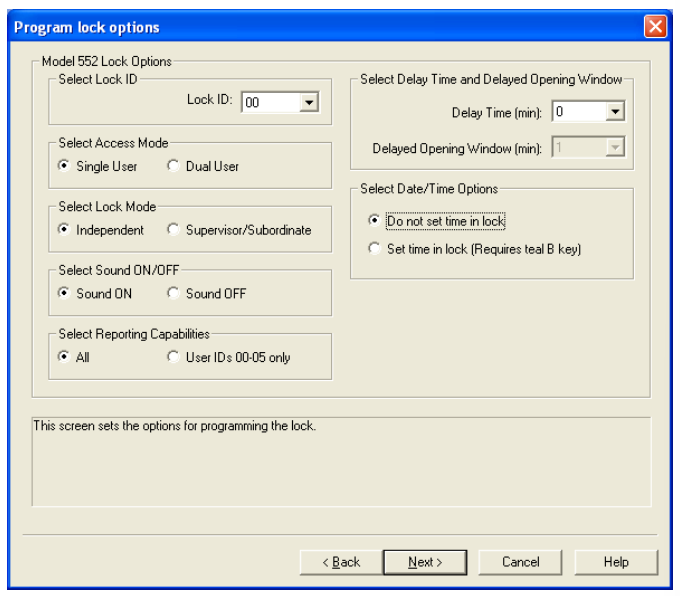
Task: Choose User IDs 00-05 only reporting
Action: (x=173, y=357)
